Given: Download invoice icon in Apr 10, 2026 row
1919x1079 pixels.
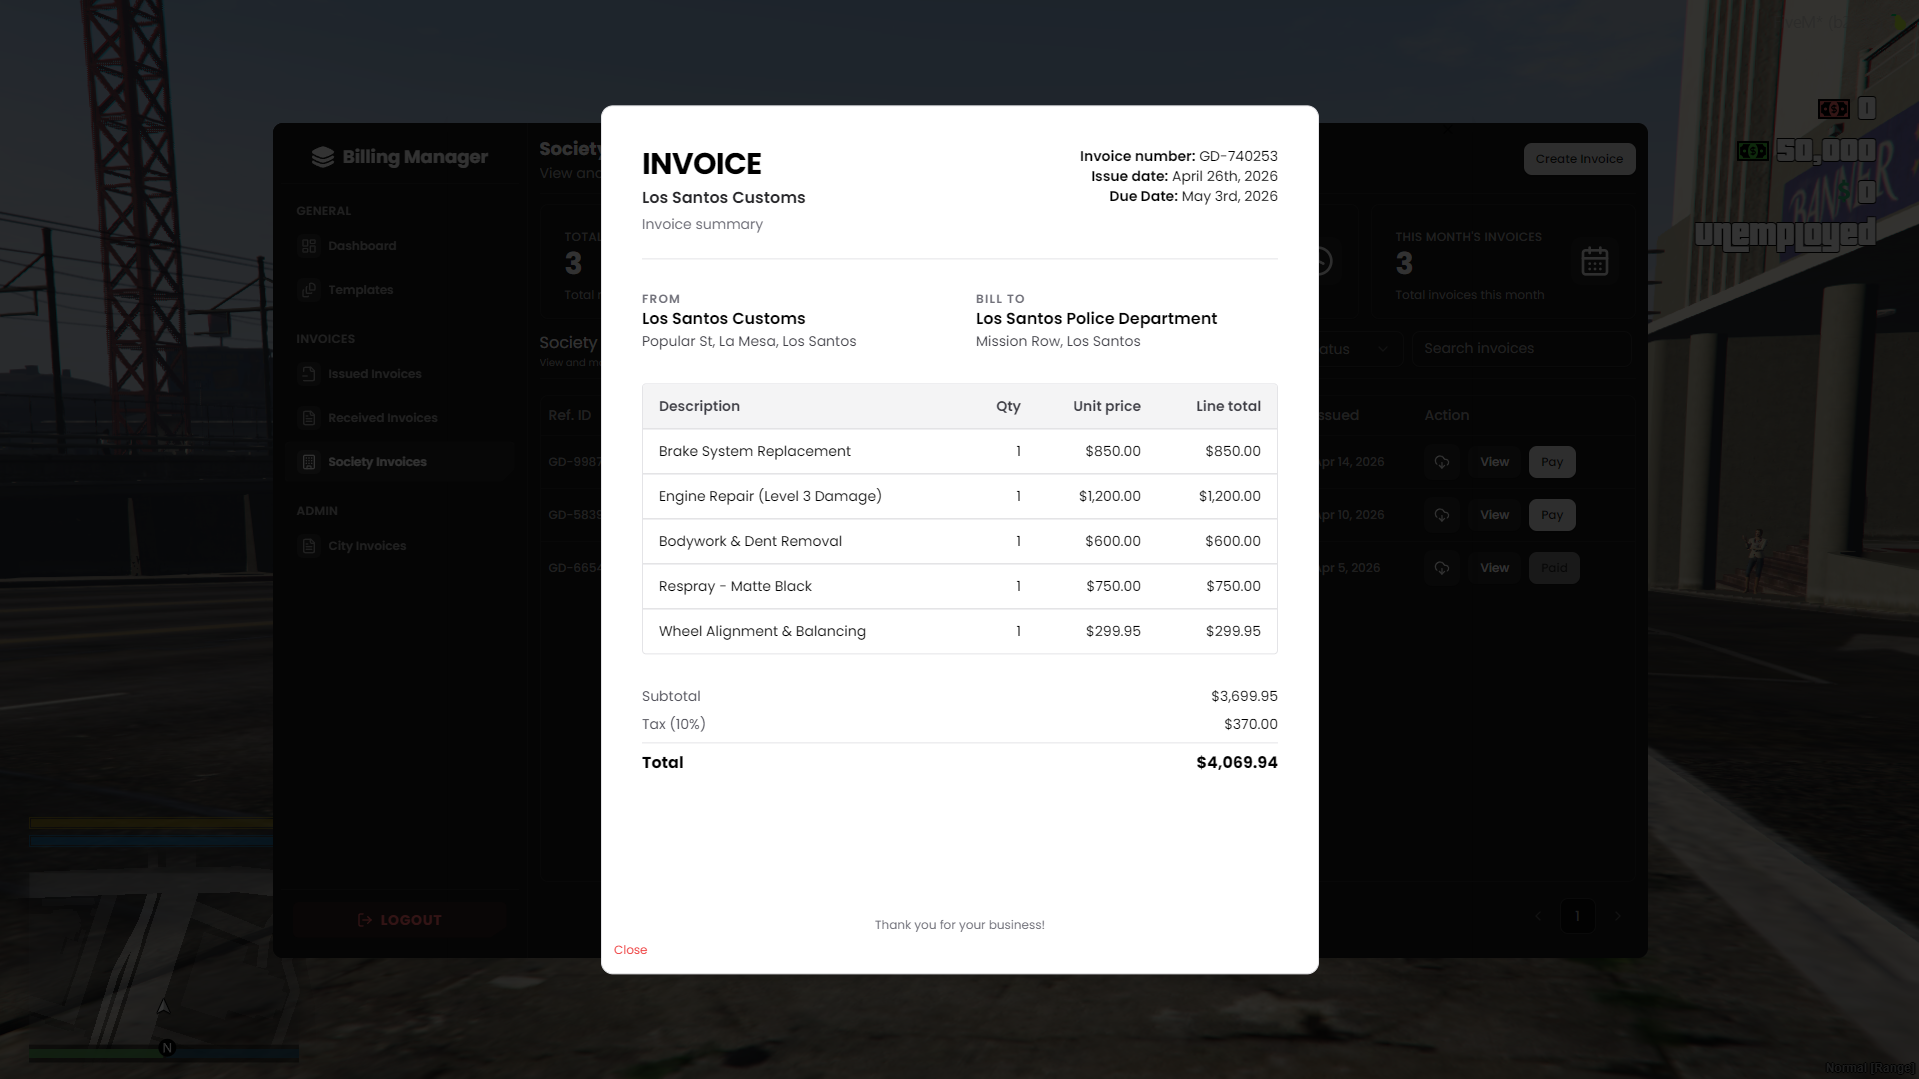Looking at the screenshot, I should click(1442, 515).
